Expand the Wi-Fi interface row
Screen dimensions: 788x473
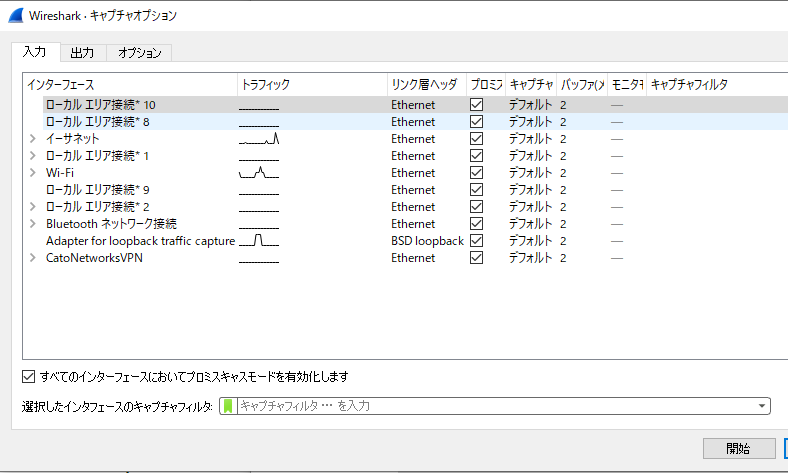33,172
